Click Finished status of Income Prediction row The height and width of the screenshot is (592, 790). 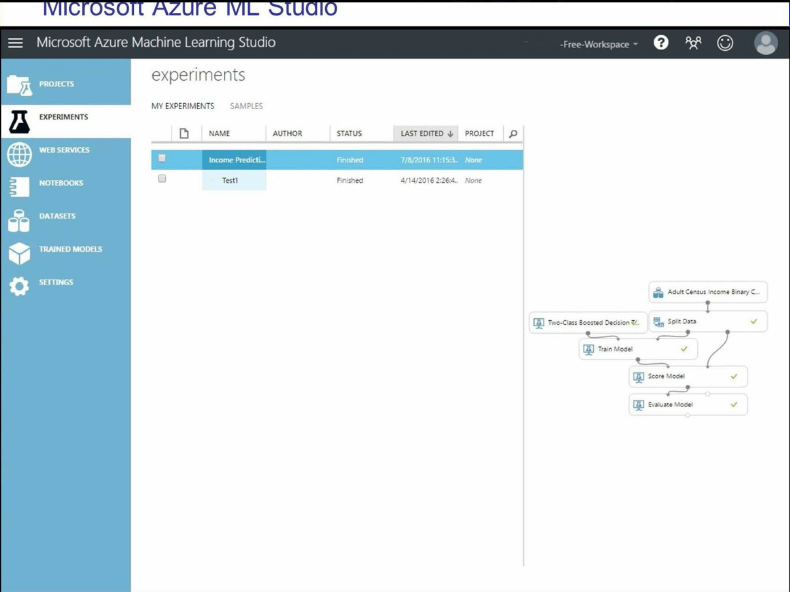[x=350, y=160]
